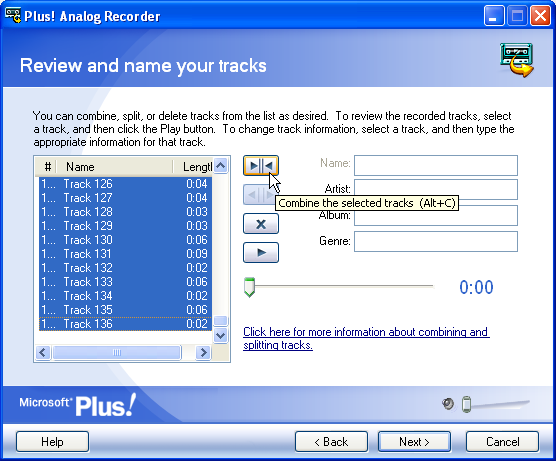Click the cassette tape icon in header
556x461 pixels.
tap(517, 59)
